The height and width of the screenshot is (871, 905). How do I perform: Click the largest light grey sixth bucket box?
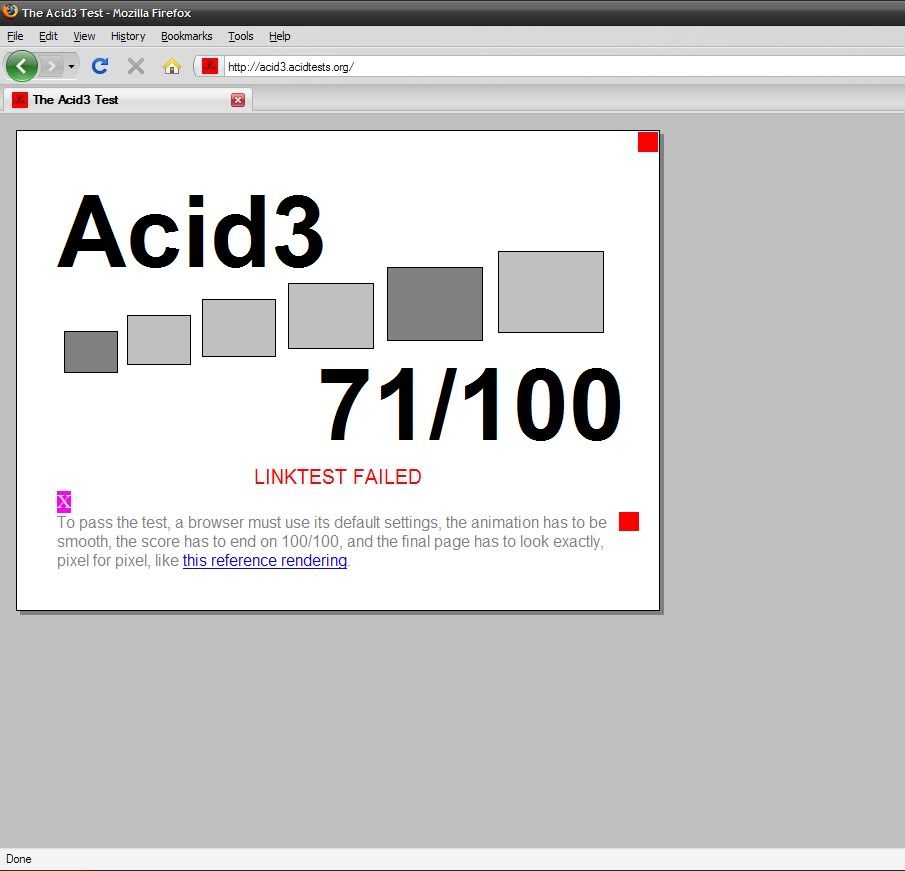click(551, 291)
